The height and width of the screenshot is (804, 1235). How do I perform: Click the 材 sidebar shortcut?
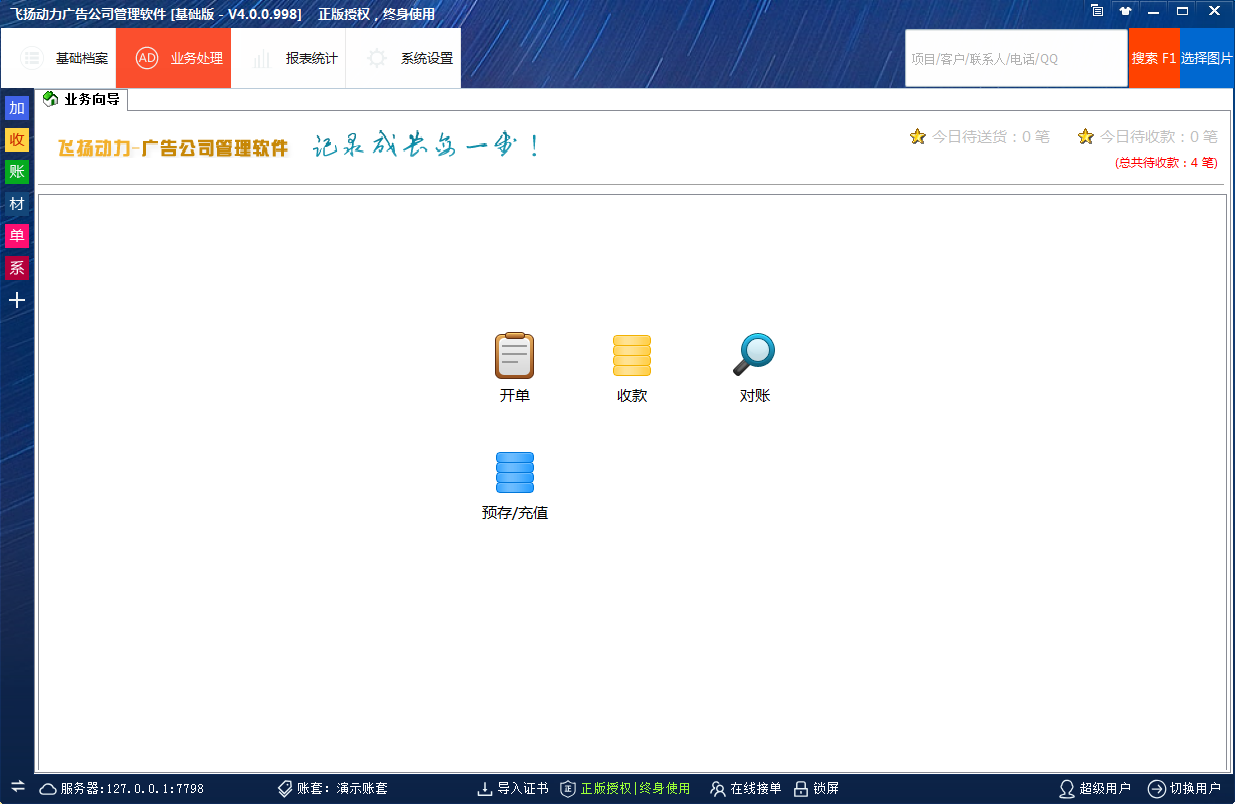(x=17, y=204)
